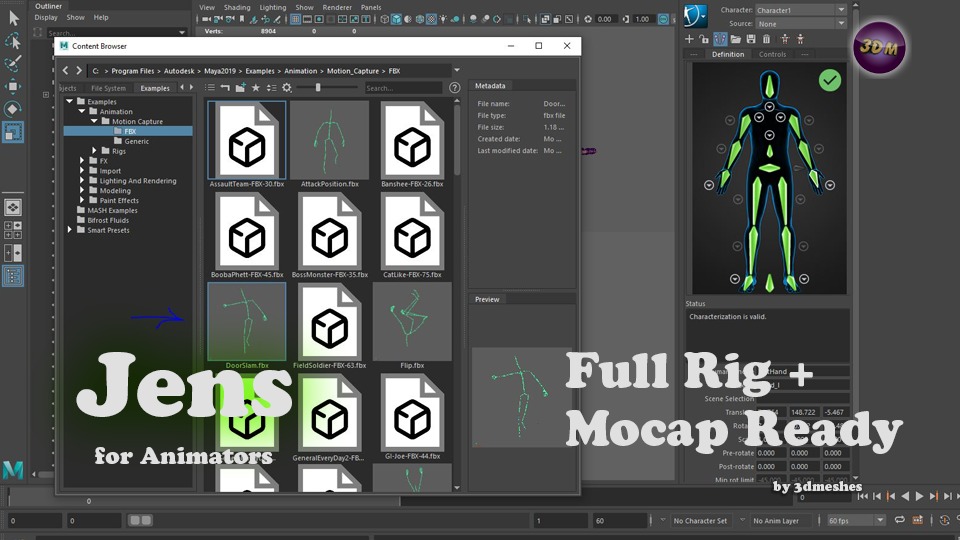Image resolution: width=960 pixels, height=540 pixels.
Task: Click the Content Browser file list scrollbar
Action: pyautogui.click(x=457, y=139)
